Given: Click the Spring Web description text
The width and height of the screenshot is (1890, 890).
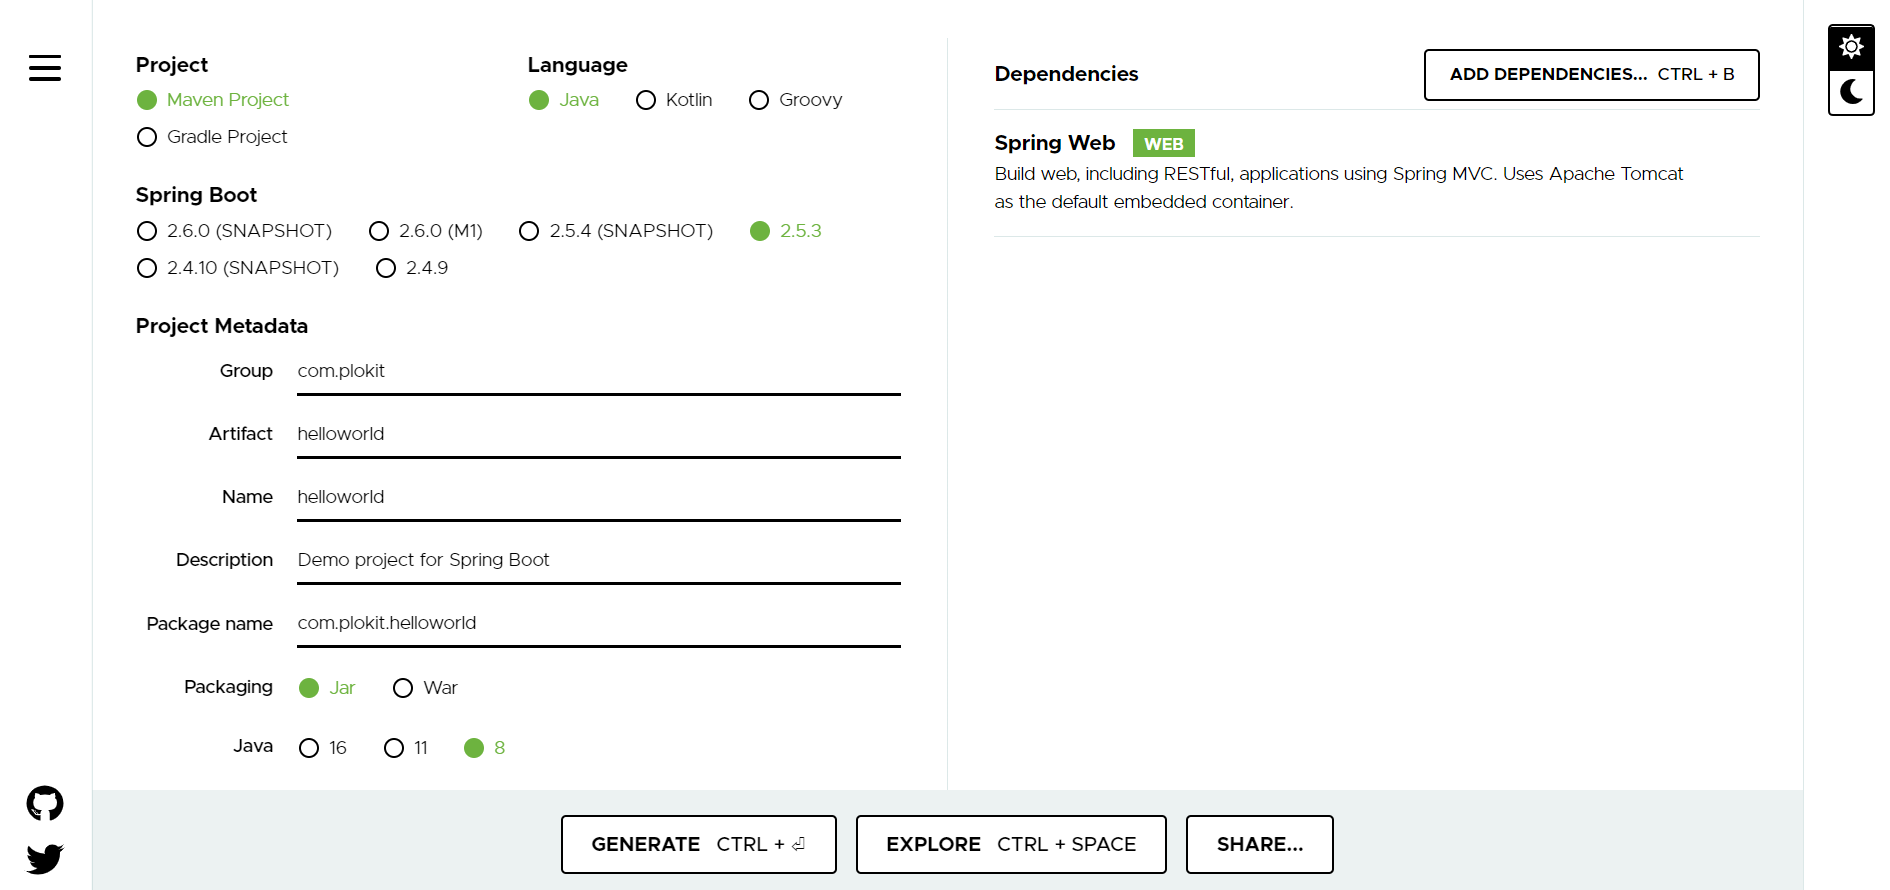Looking at the screenshot, I should [1339, 188].
